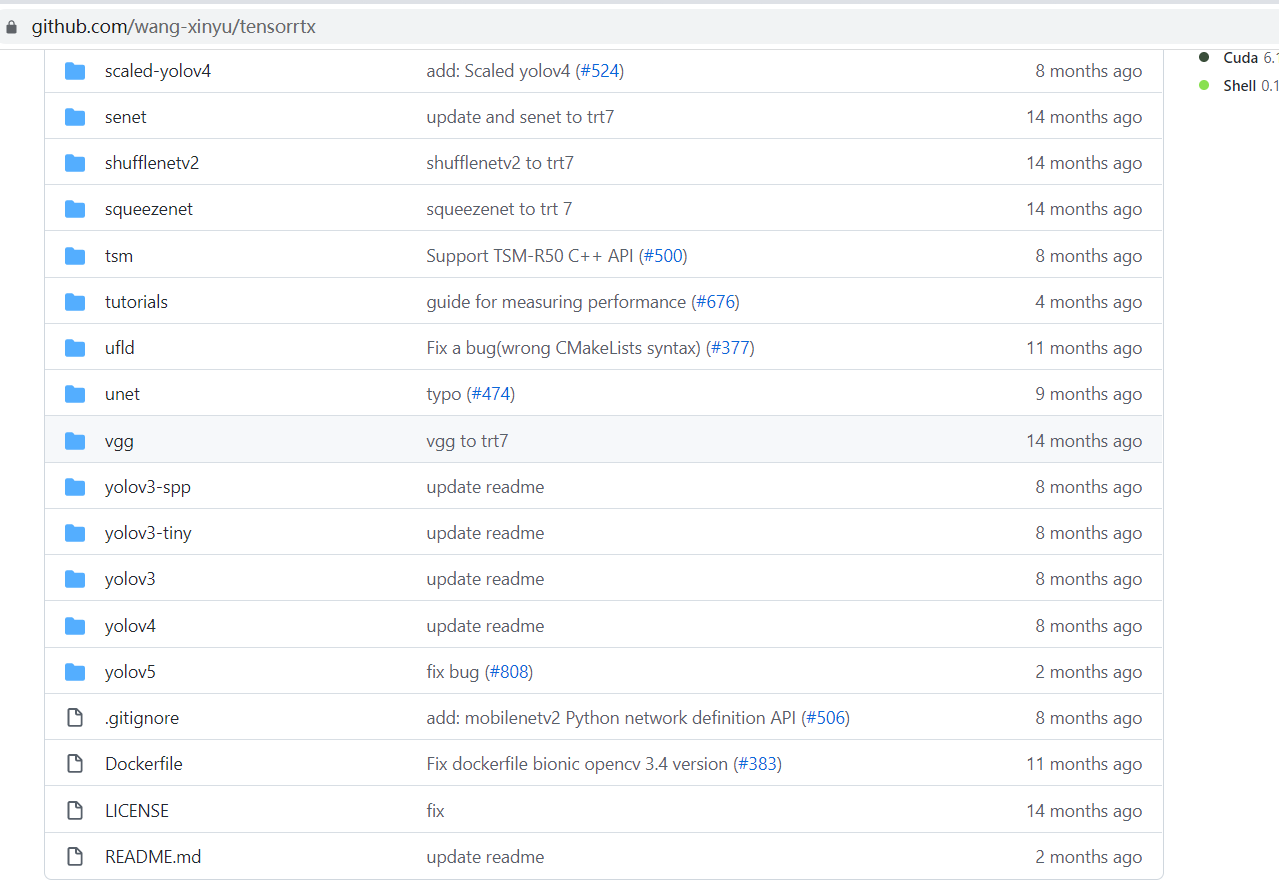Click the github.com address bar URL
1279x895 pixels.
[x=174, y=27]
